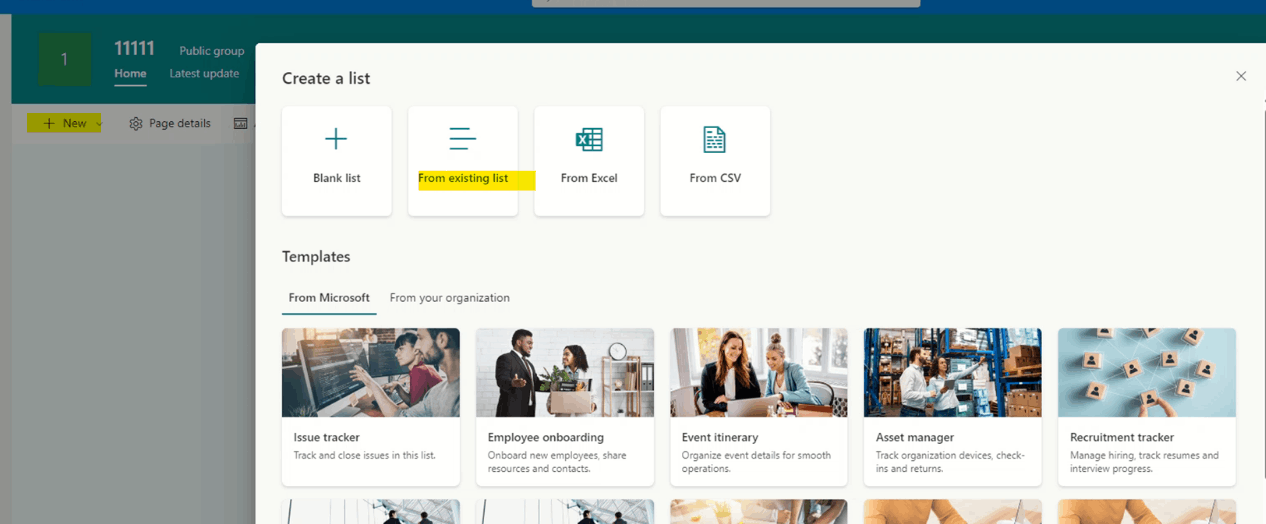Screen dimensions: 1266x524
Task: Click the Employee onboarding title text
Action: pos(546,437)
